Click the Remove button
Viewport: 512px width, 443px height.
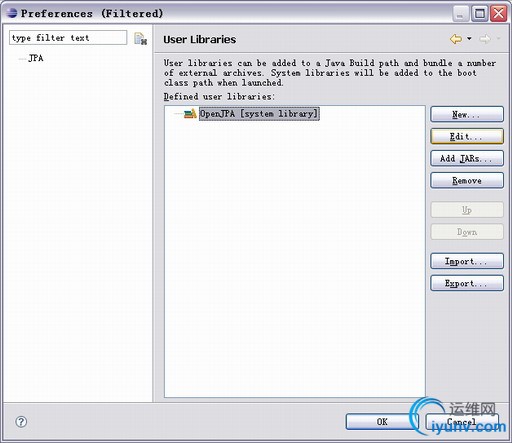tap(467, 180)
